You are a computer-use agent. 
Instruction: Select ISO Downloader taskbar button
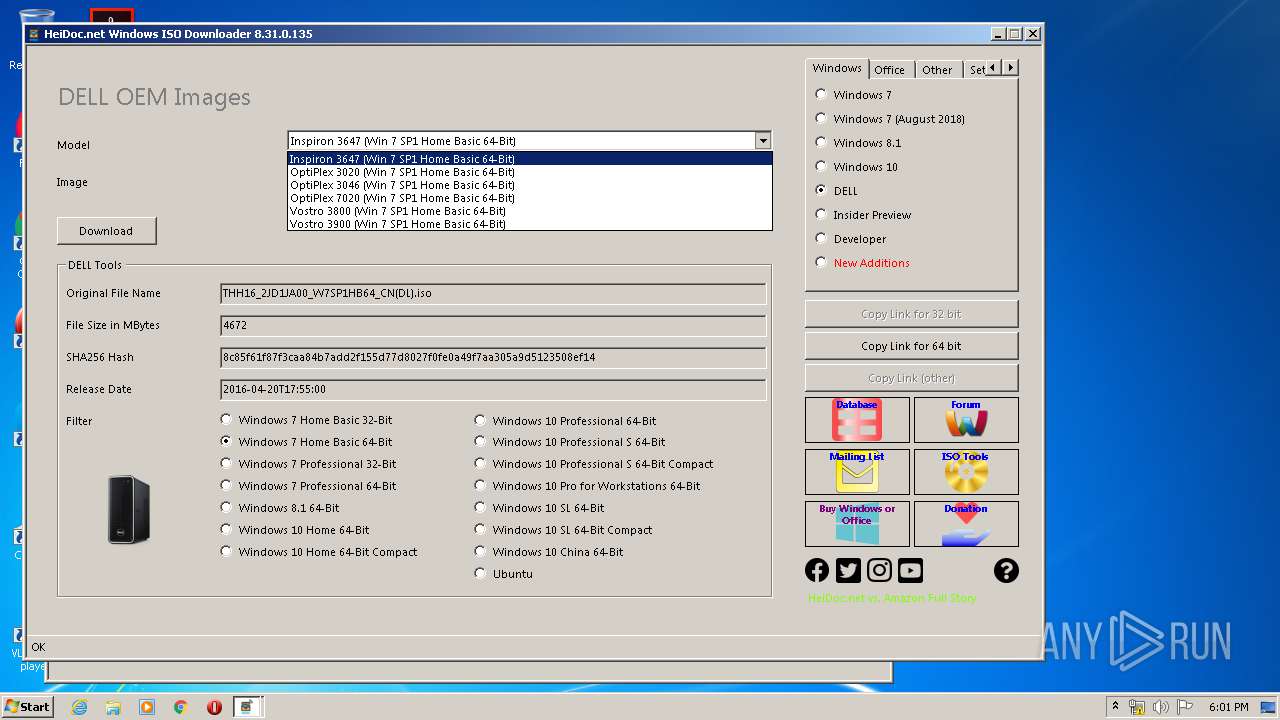click(x=247, y=707)
